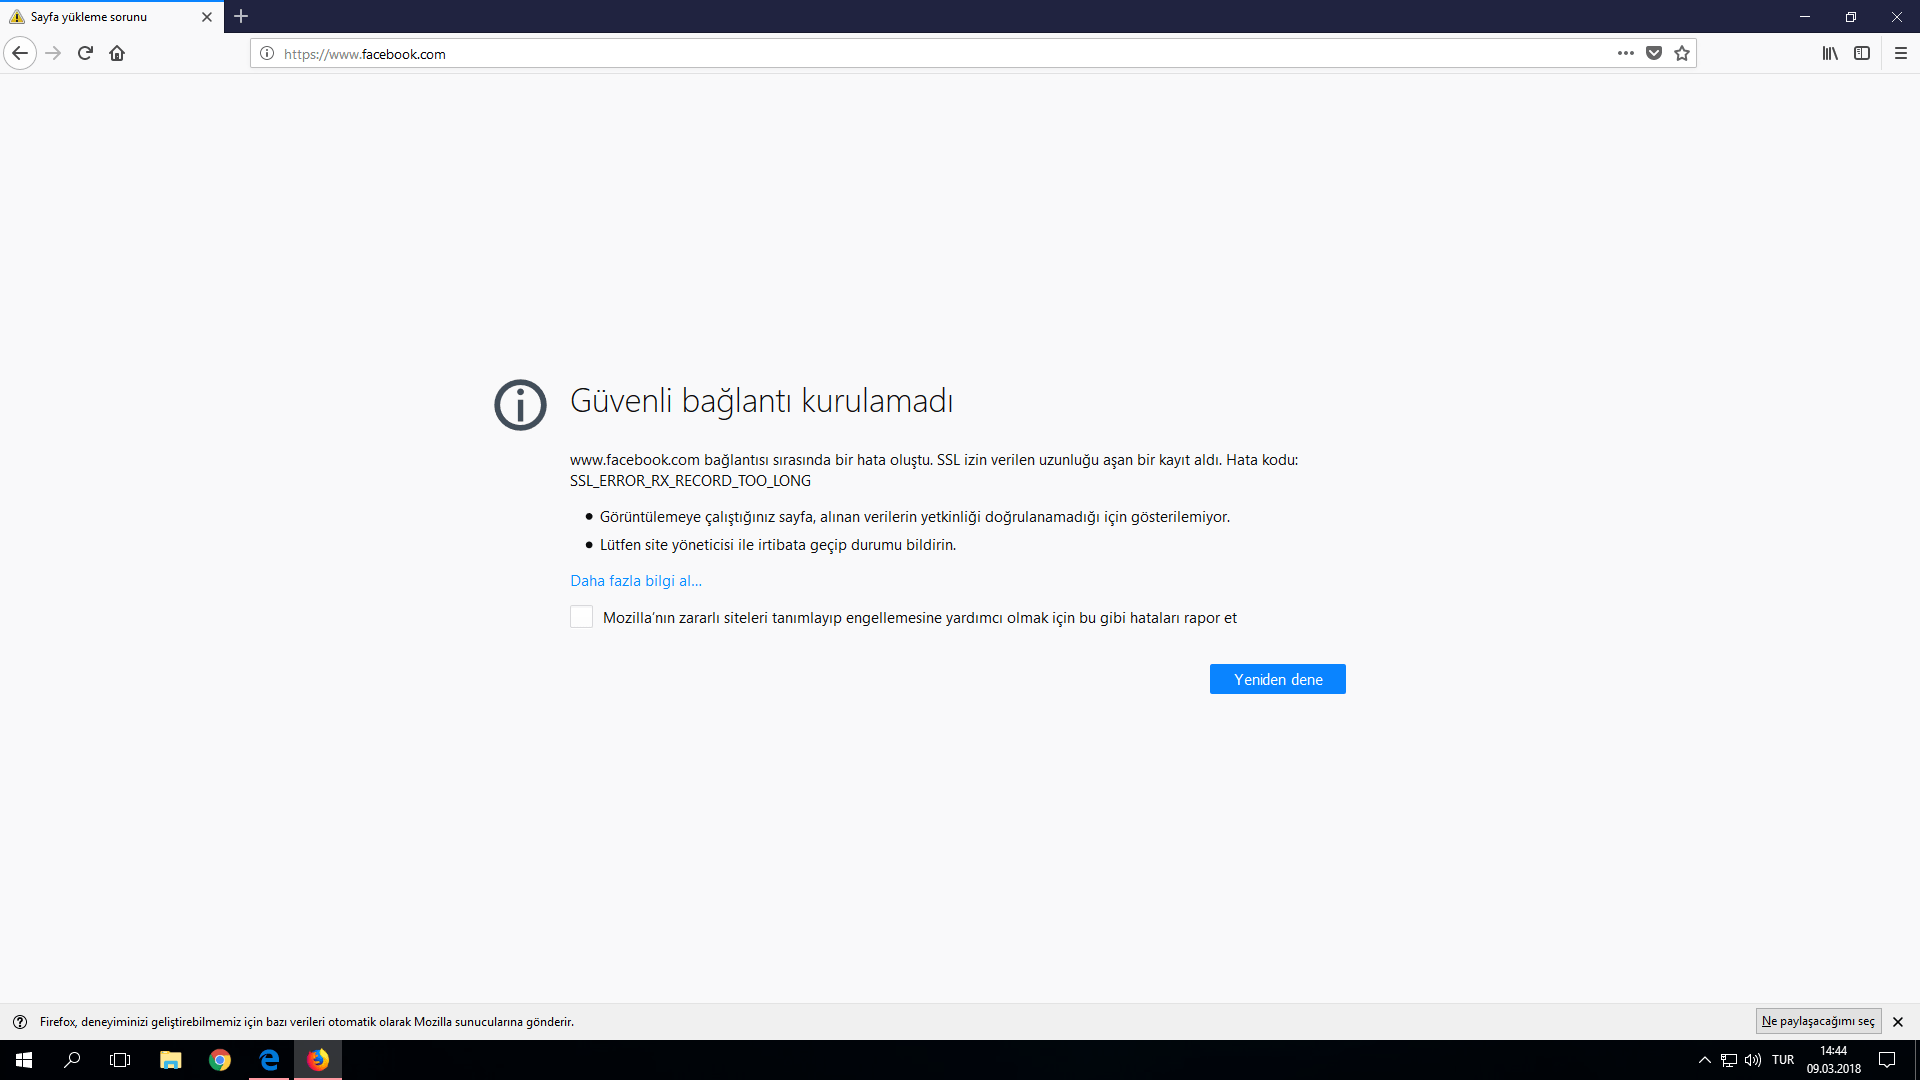
Task: Open a new tab with plus button
Action: point(241,17)
